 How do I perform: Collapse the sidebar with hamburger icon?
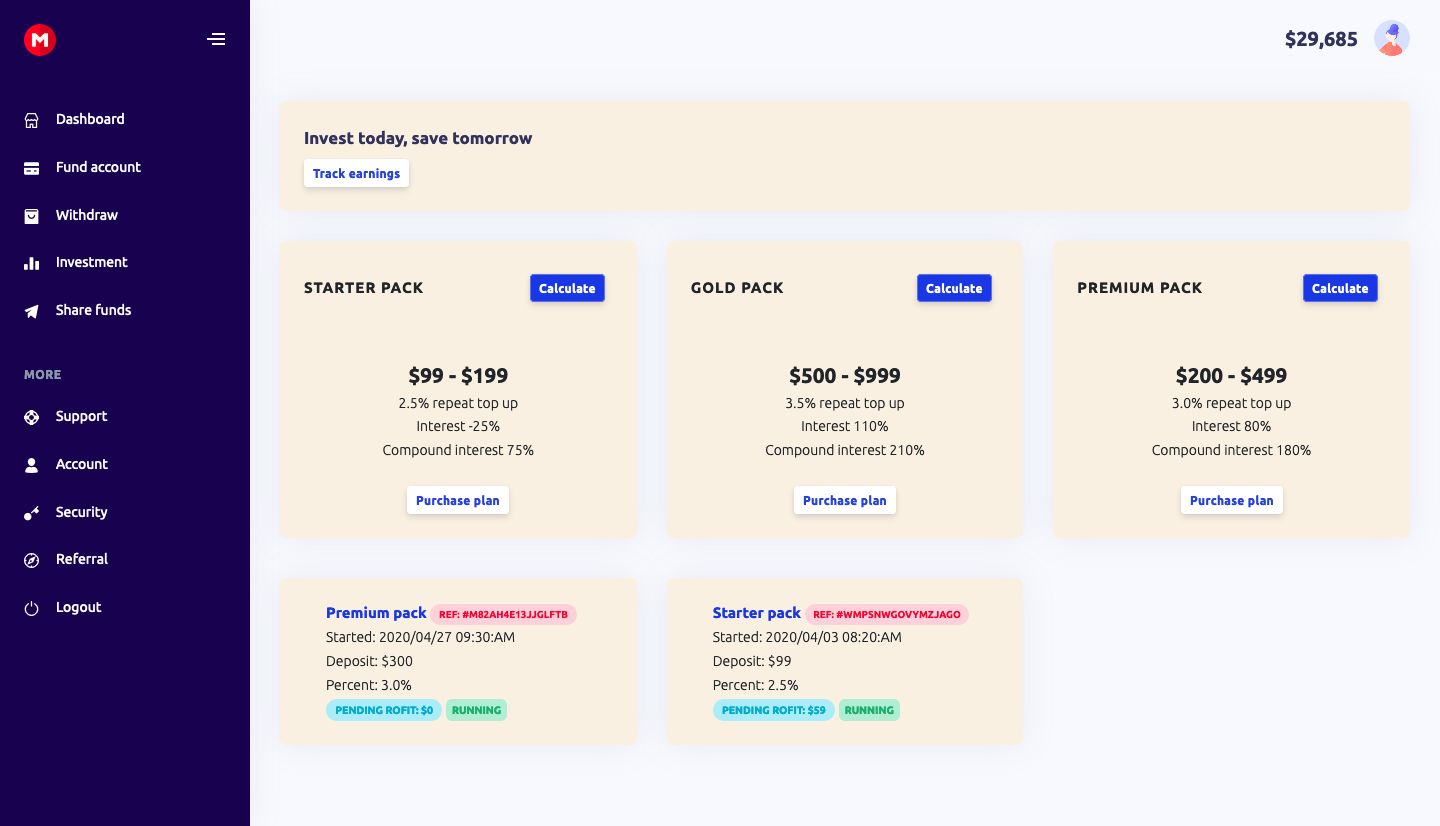point(216,40)
